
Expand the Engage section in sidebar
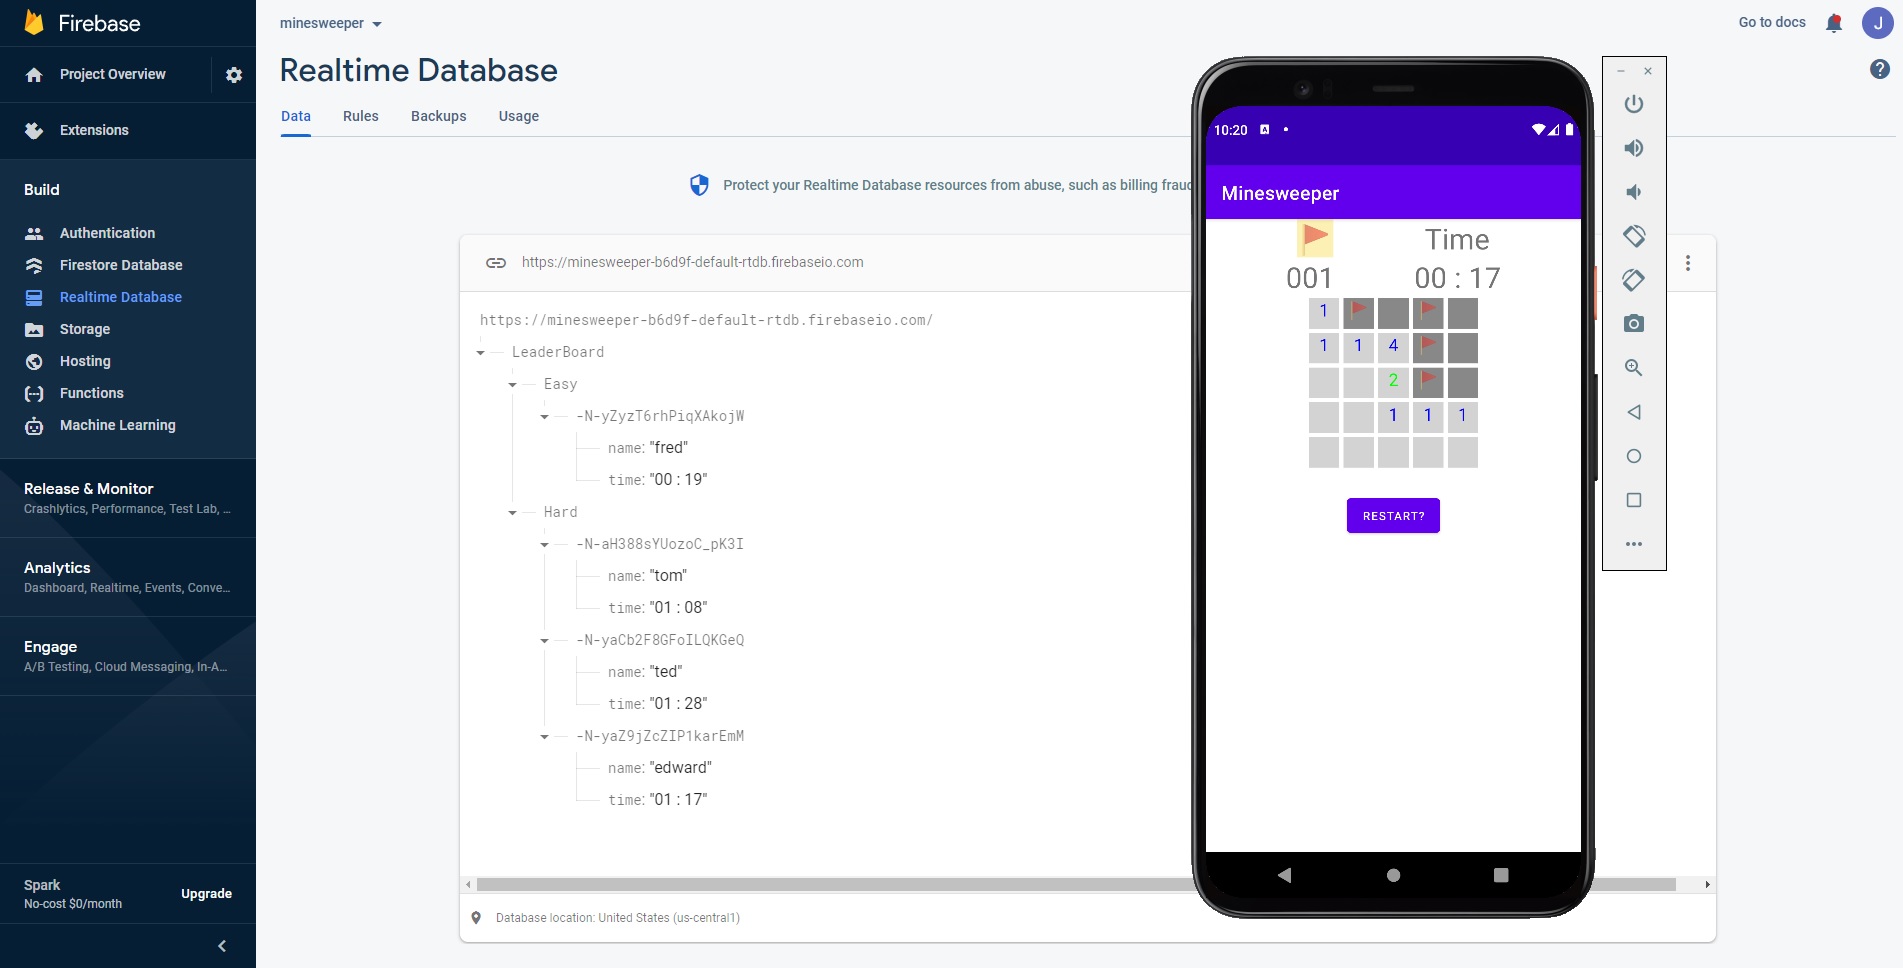[x=128, y=656]
